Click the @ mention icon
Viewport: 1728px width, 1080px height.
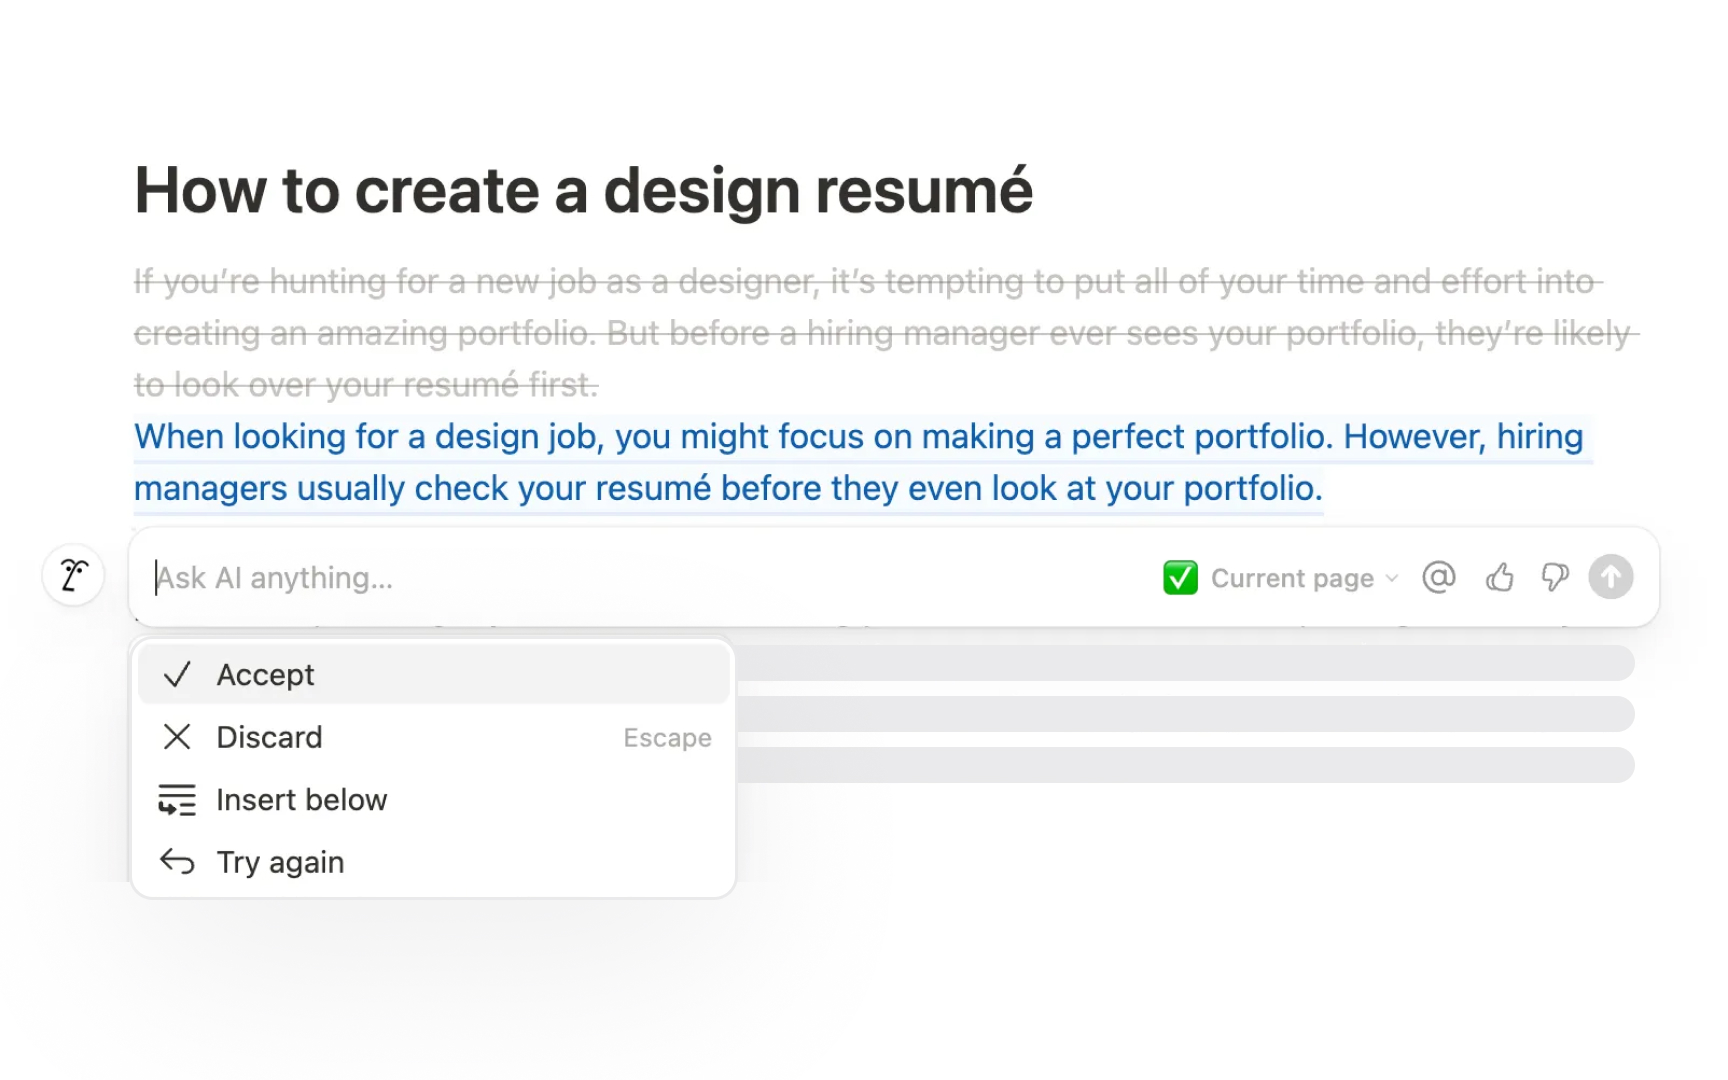1438,577
